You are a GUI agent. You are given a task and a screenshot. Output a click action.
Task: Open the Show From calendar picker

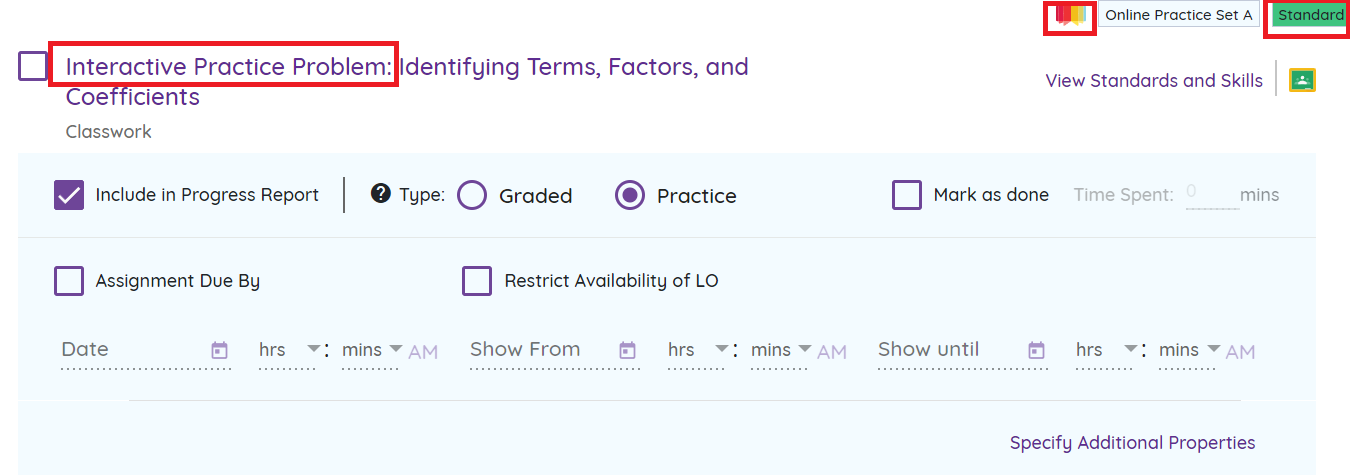coord(627,350)
